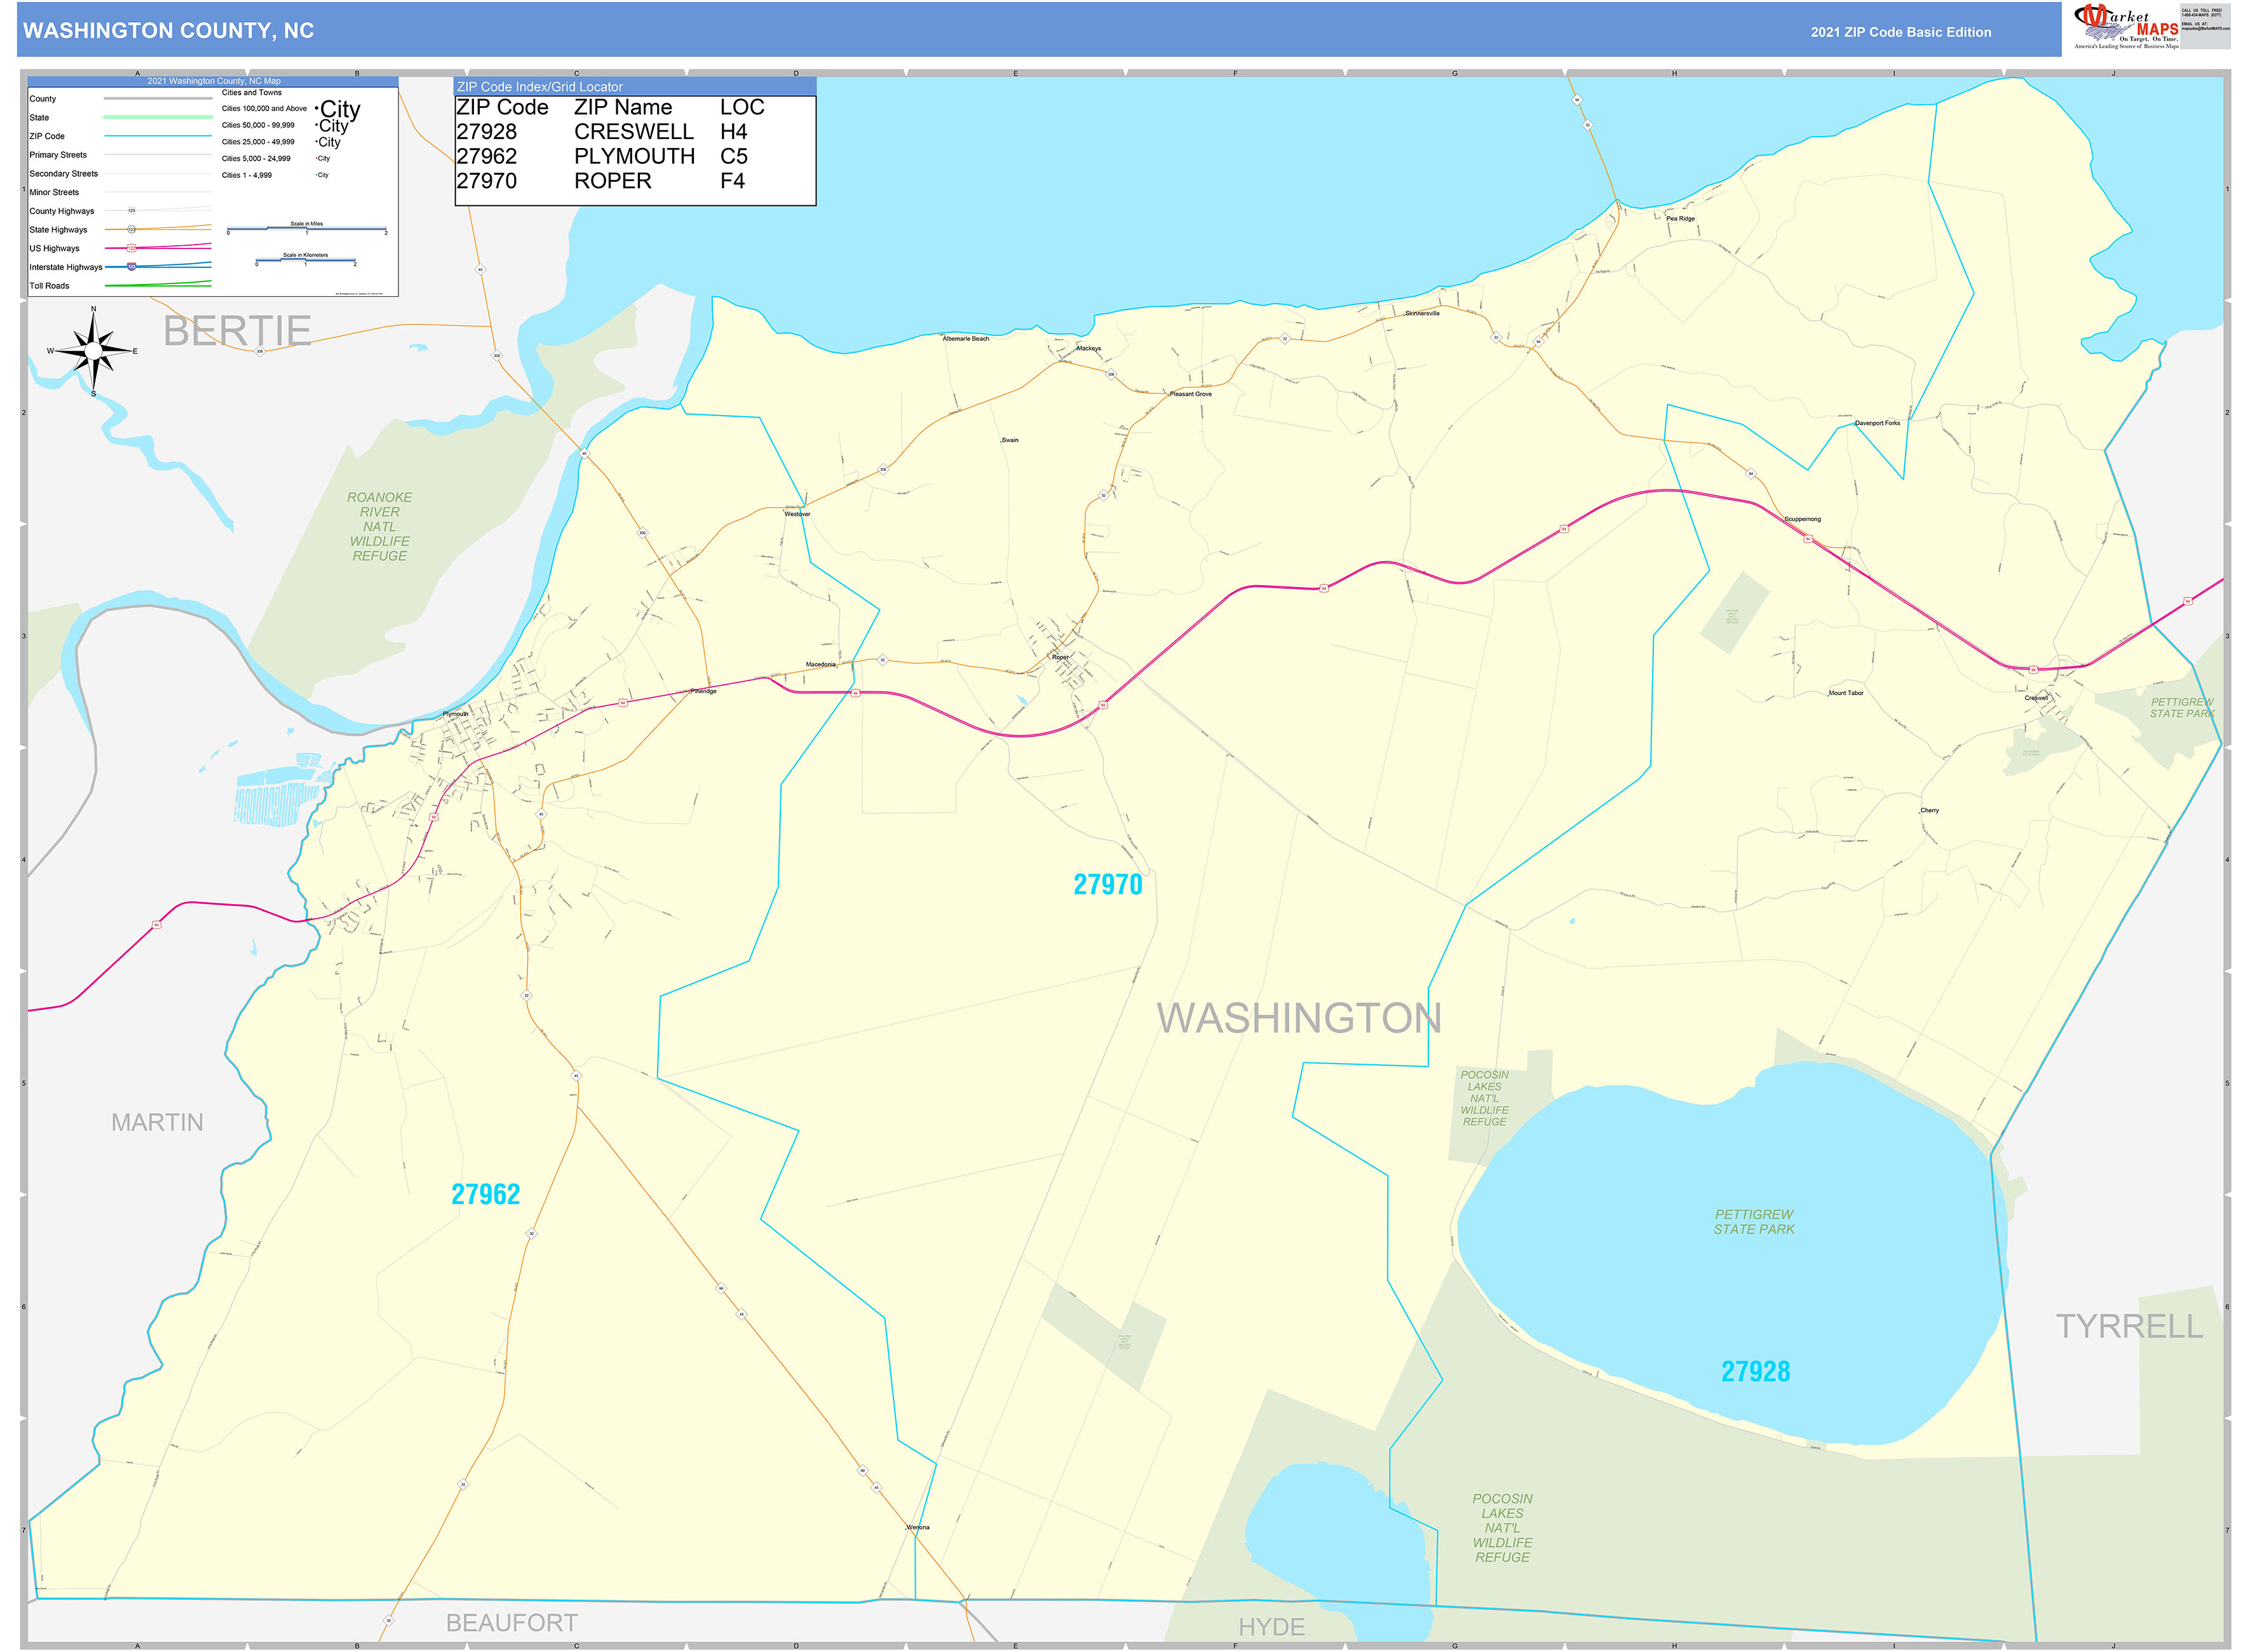Select the ZIP Code line entry in legend
The image size is (2250, 1652).
pos(159,136)
